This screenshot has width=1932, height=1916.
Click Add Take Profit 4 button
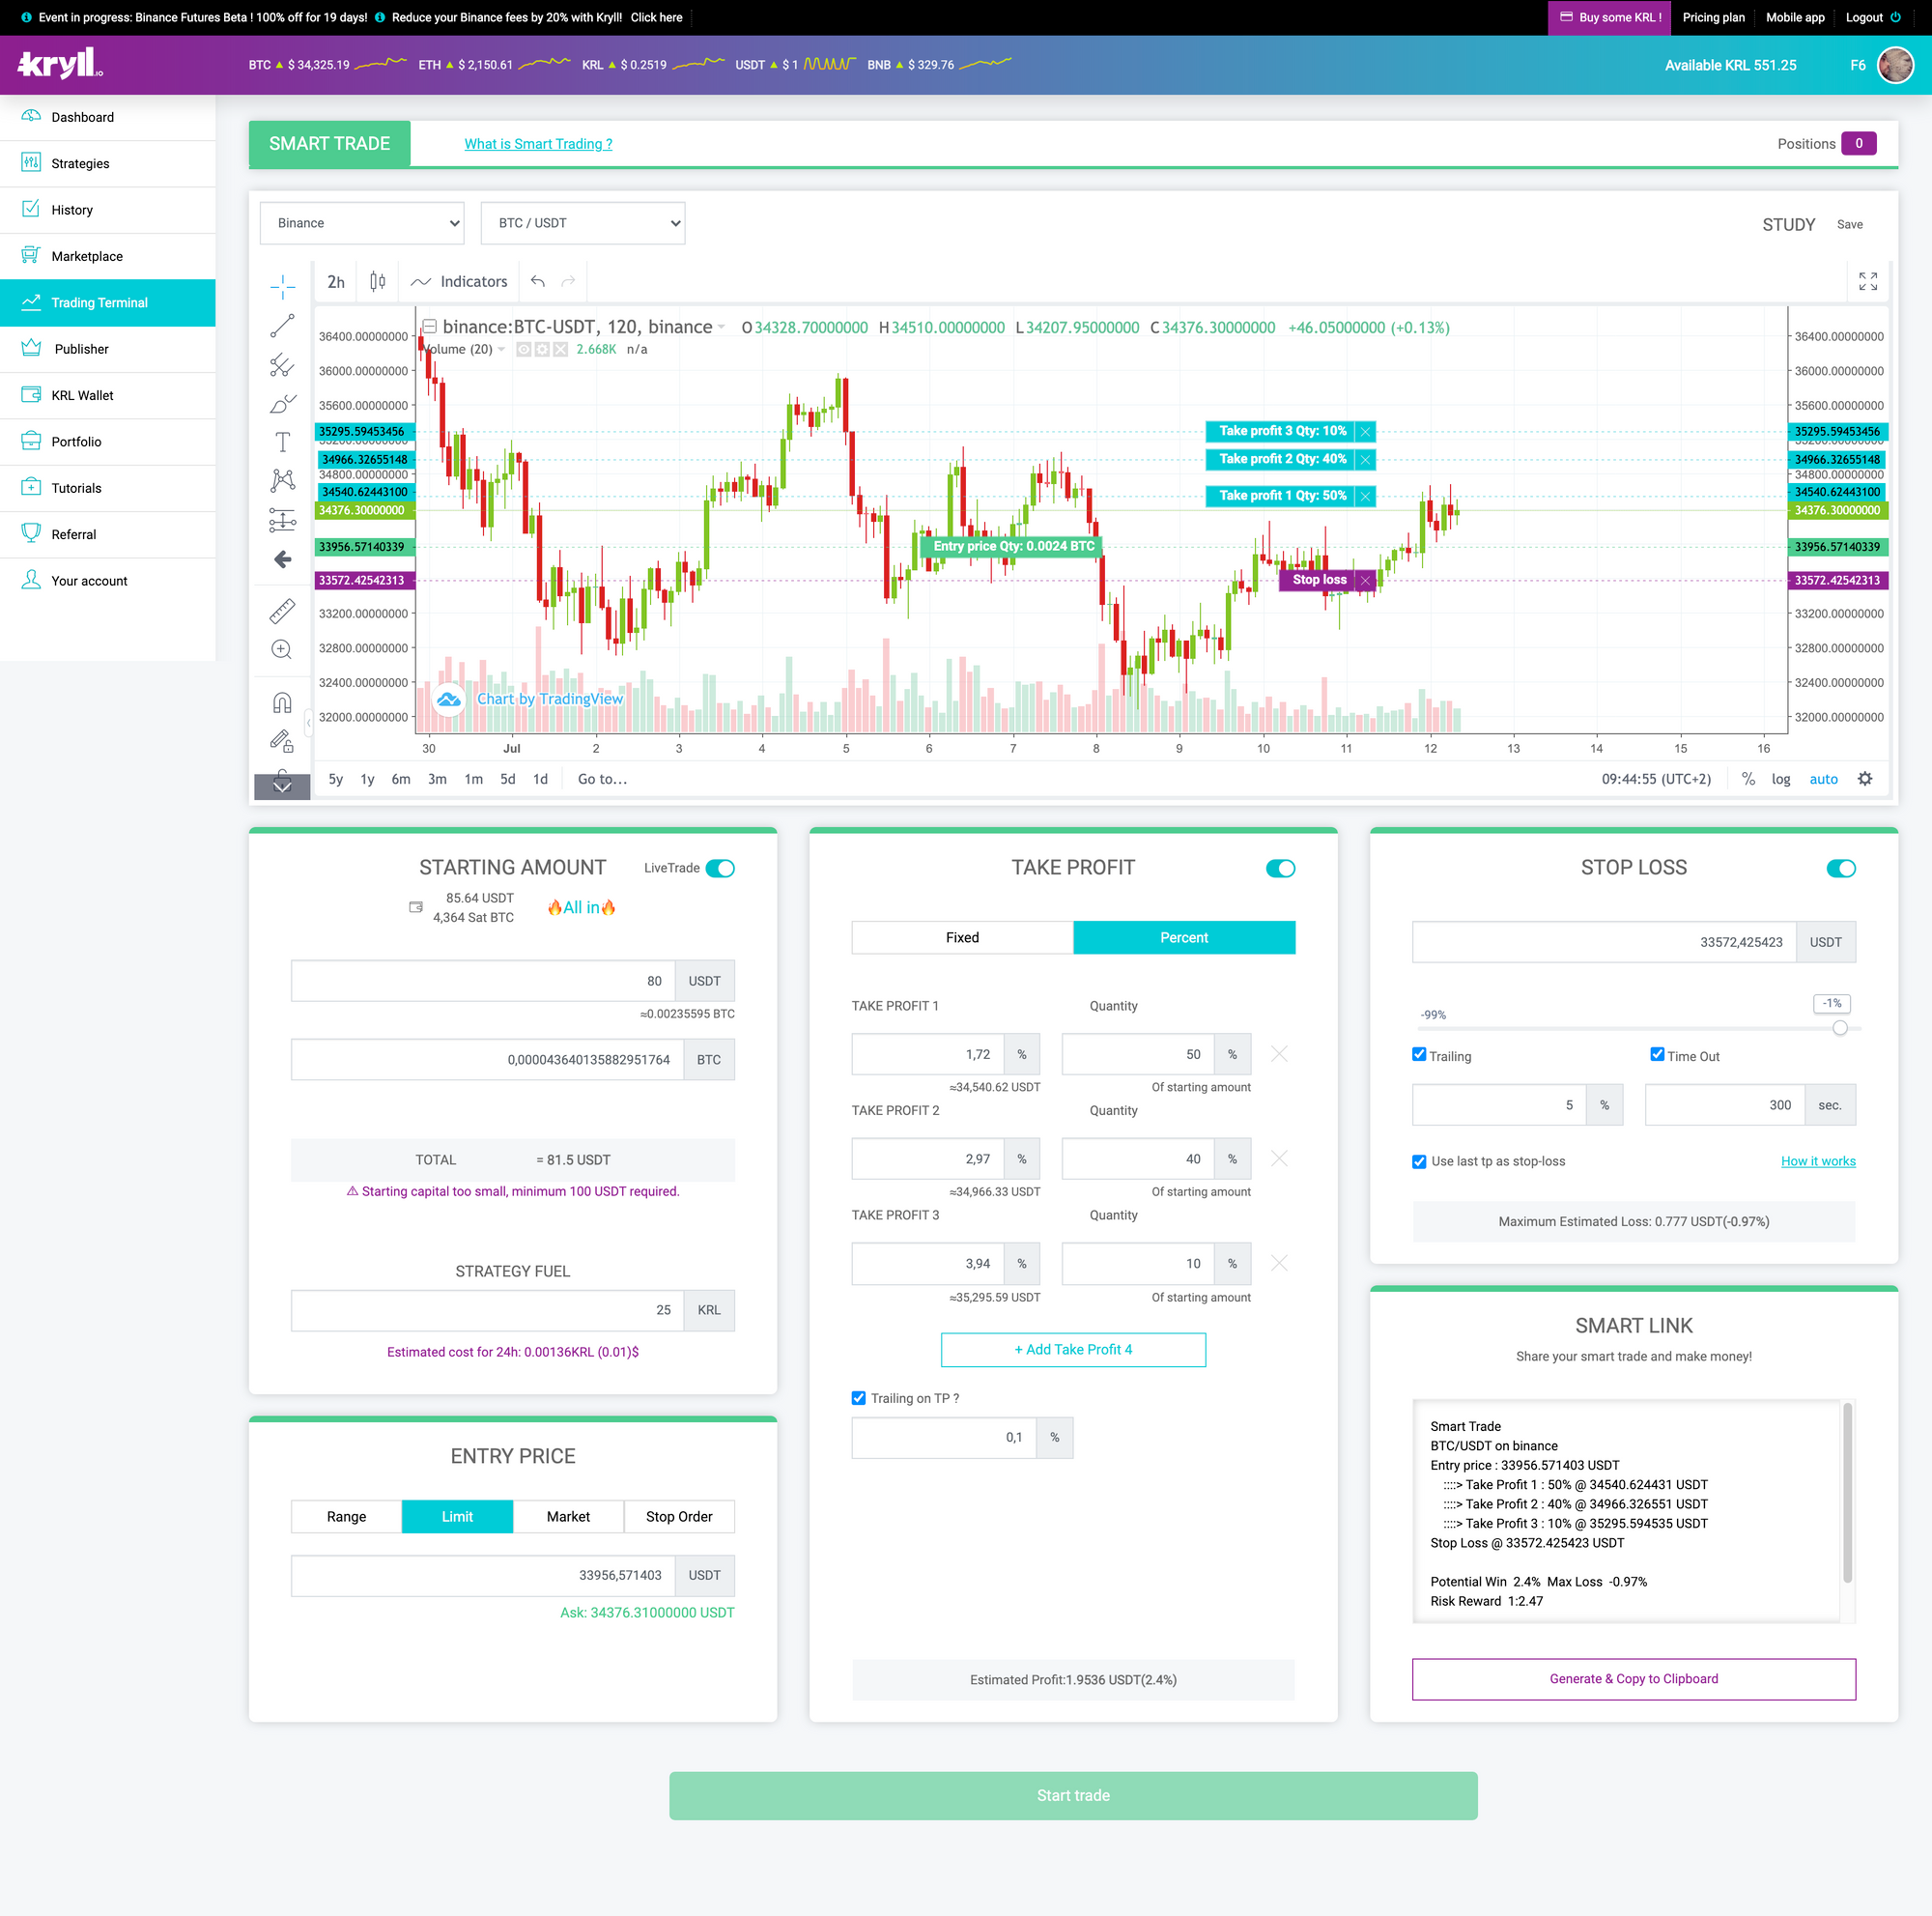(x=1073, y=1350)
